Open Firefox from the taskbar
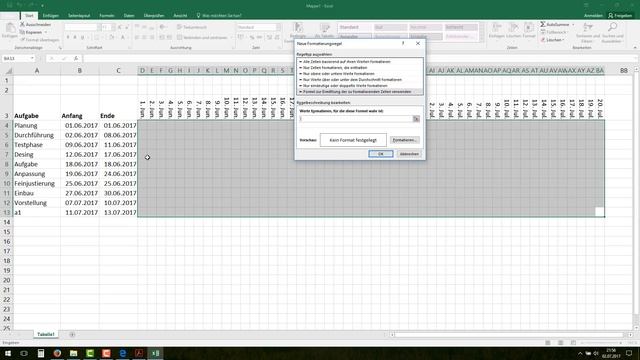The image size is (640, 360). click(57, 353)
